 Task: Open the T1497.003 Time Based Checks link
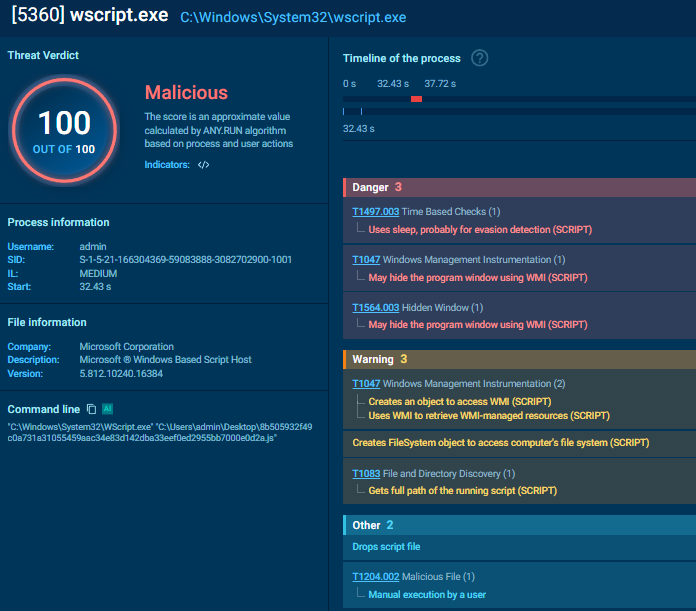point(375,212)
